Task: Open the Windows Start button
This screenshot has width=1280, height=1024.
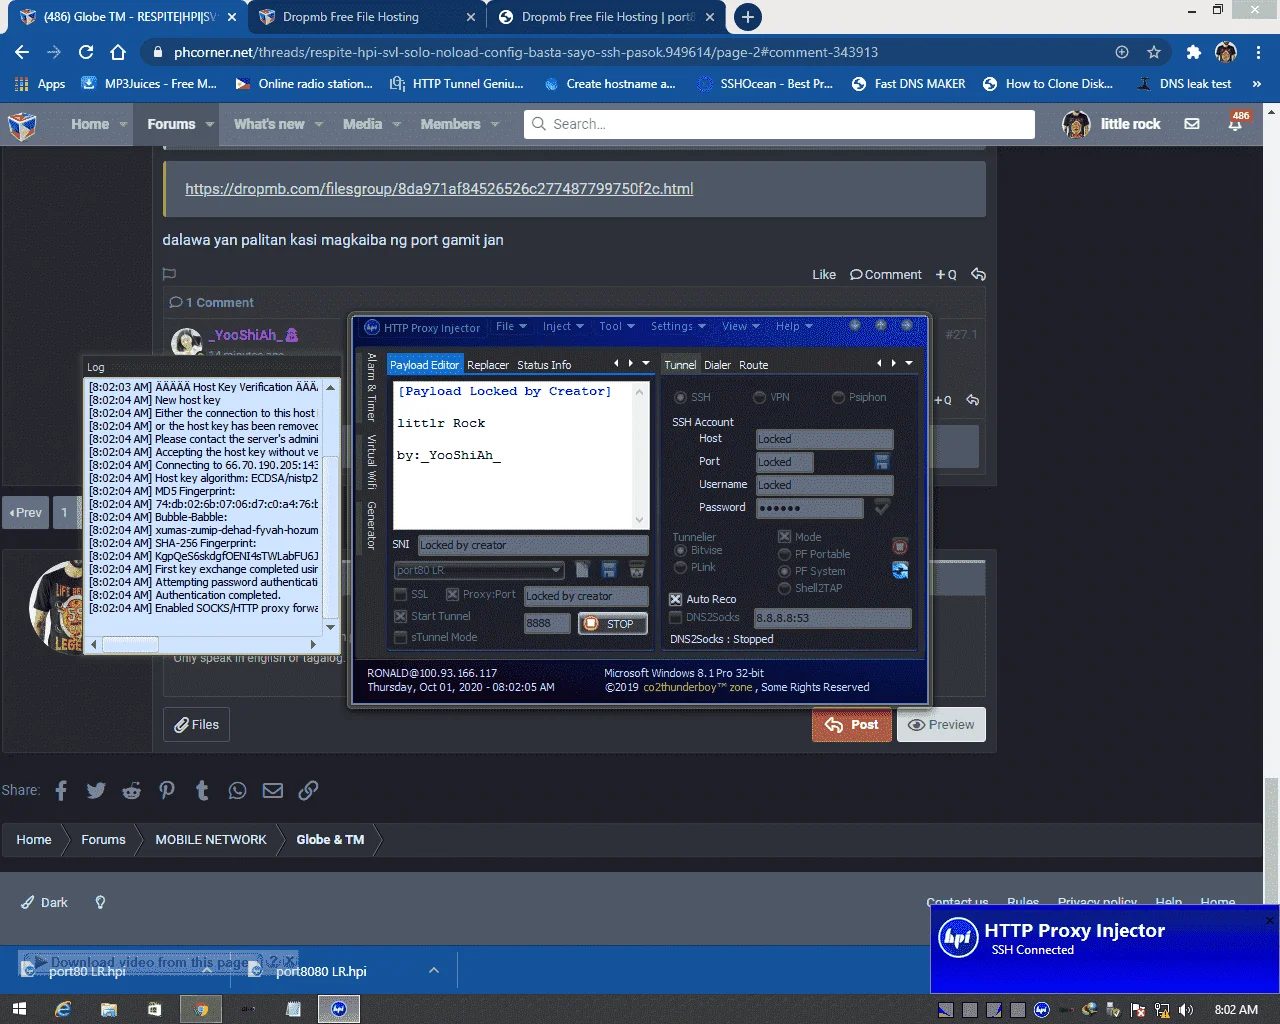Action: [18, 1009]
